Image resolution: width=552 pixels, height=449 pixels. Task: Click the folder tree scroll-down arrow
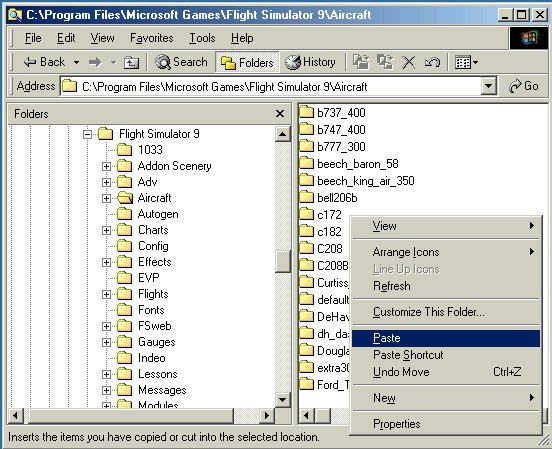click(x=283, y=400)
